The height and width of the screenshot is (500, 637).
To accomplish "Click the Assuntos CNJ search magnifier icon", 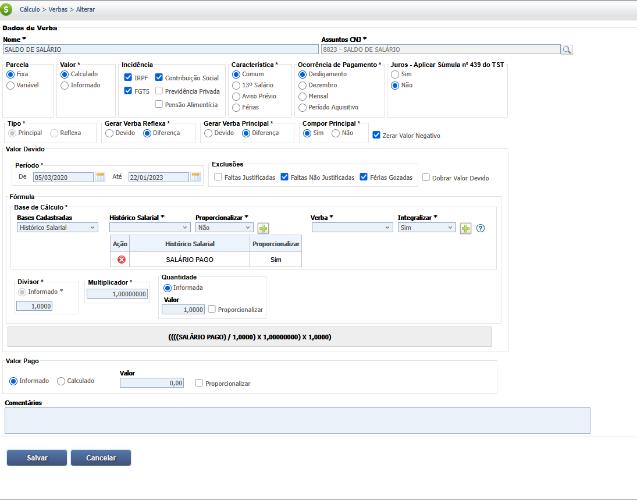I will pyautogui.click(x=566, y=48).
